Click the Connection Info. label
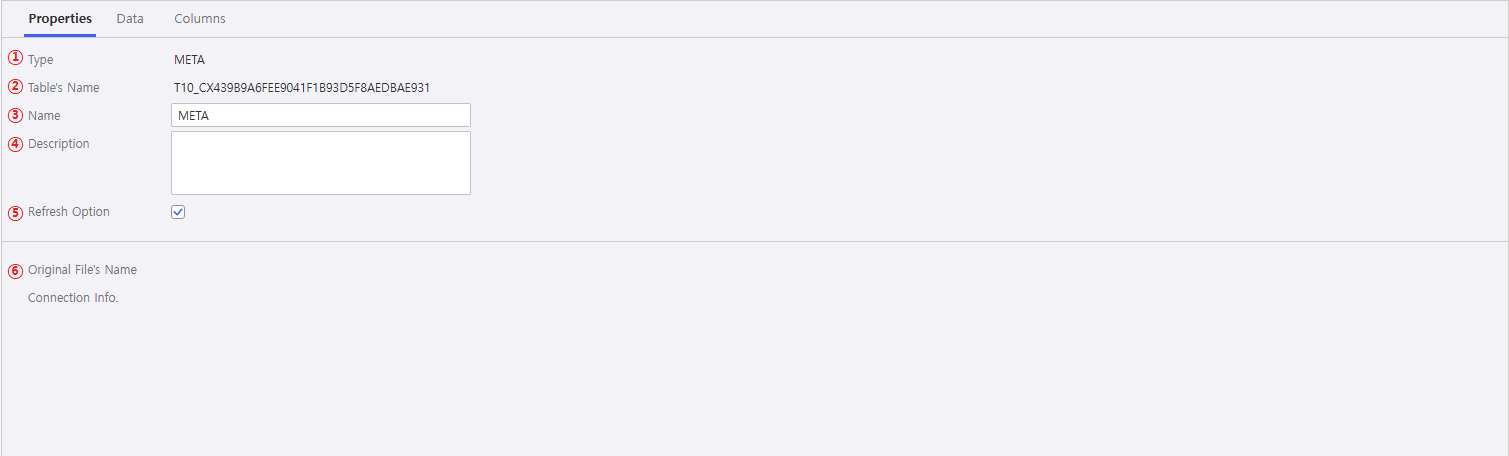 click(x=73, y=298)
